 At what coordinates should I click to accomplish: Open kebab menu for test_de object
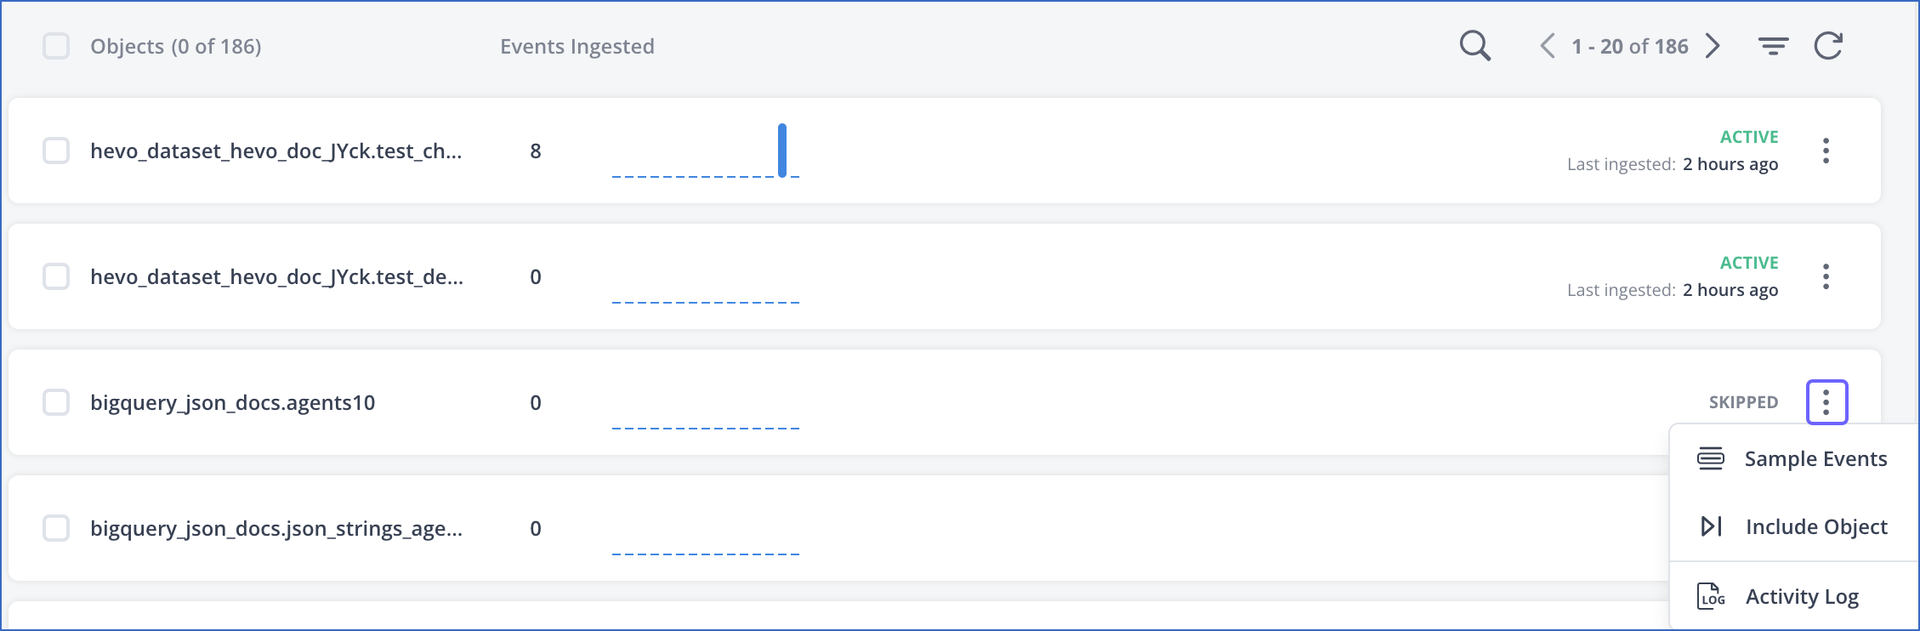coord(1826,277)
